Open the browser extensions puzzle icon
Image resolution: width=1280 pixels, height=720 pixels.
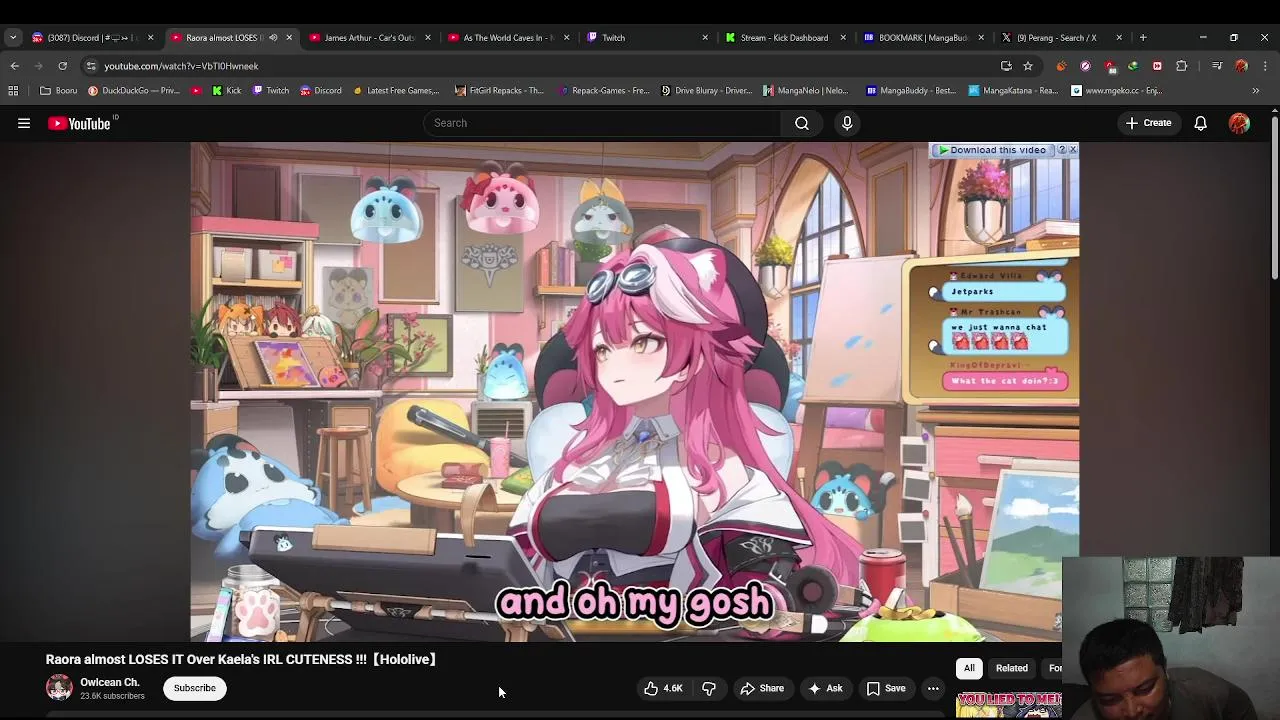[x=1181, y=66]
